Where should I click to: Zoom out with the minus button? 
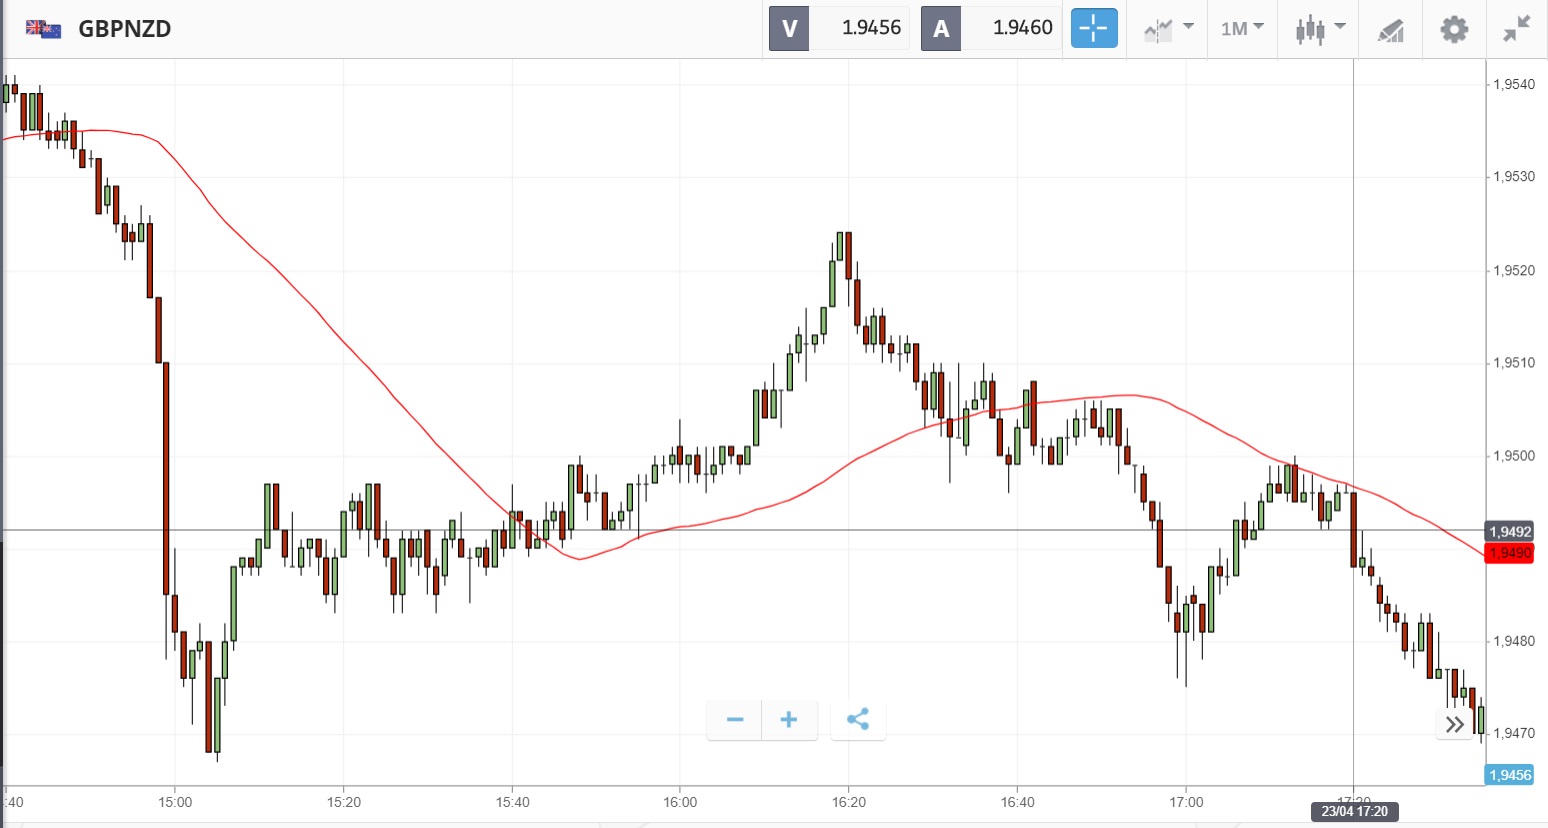click(735, 720)
